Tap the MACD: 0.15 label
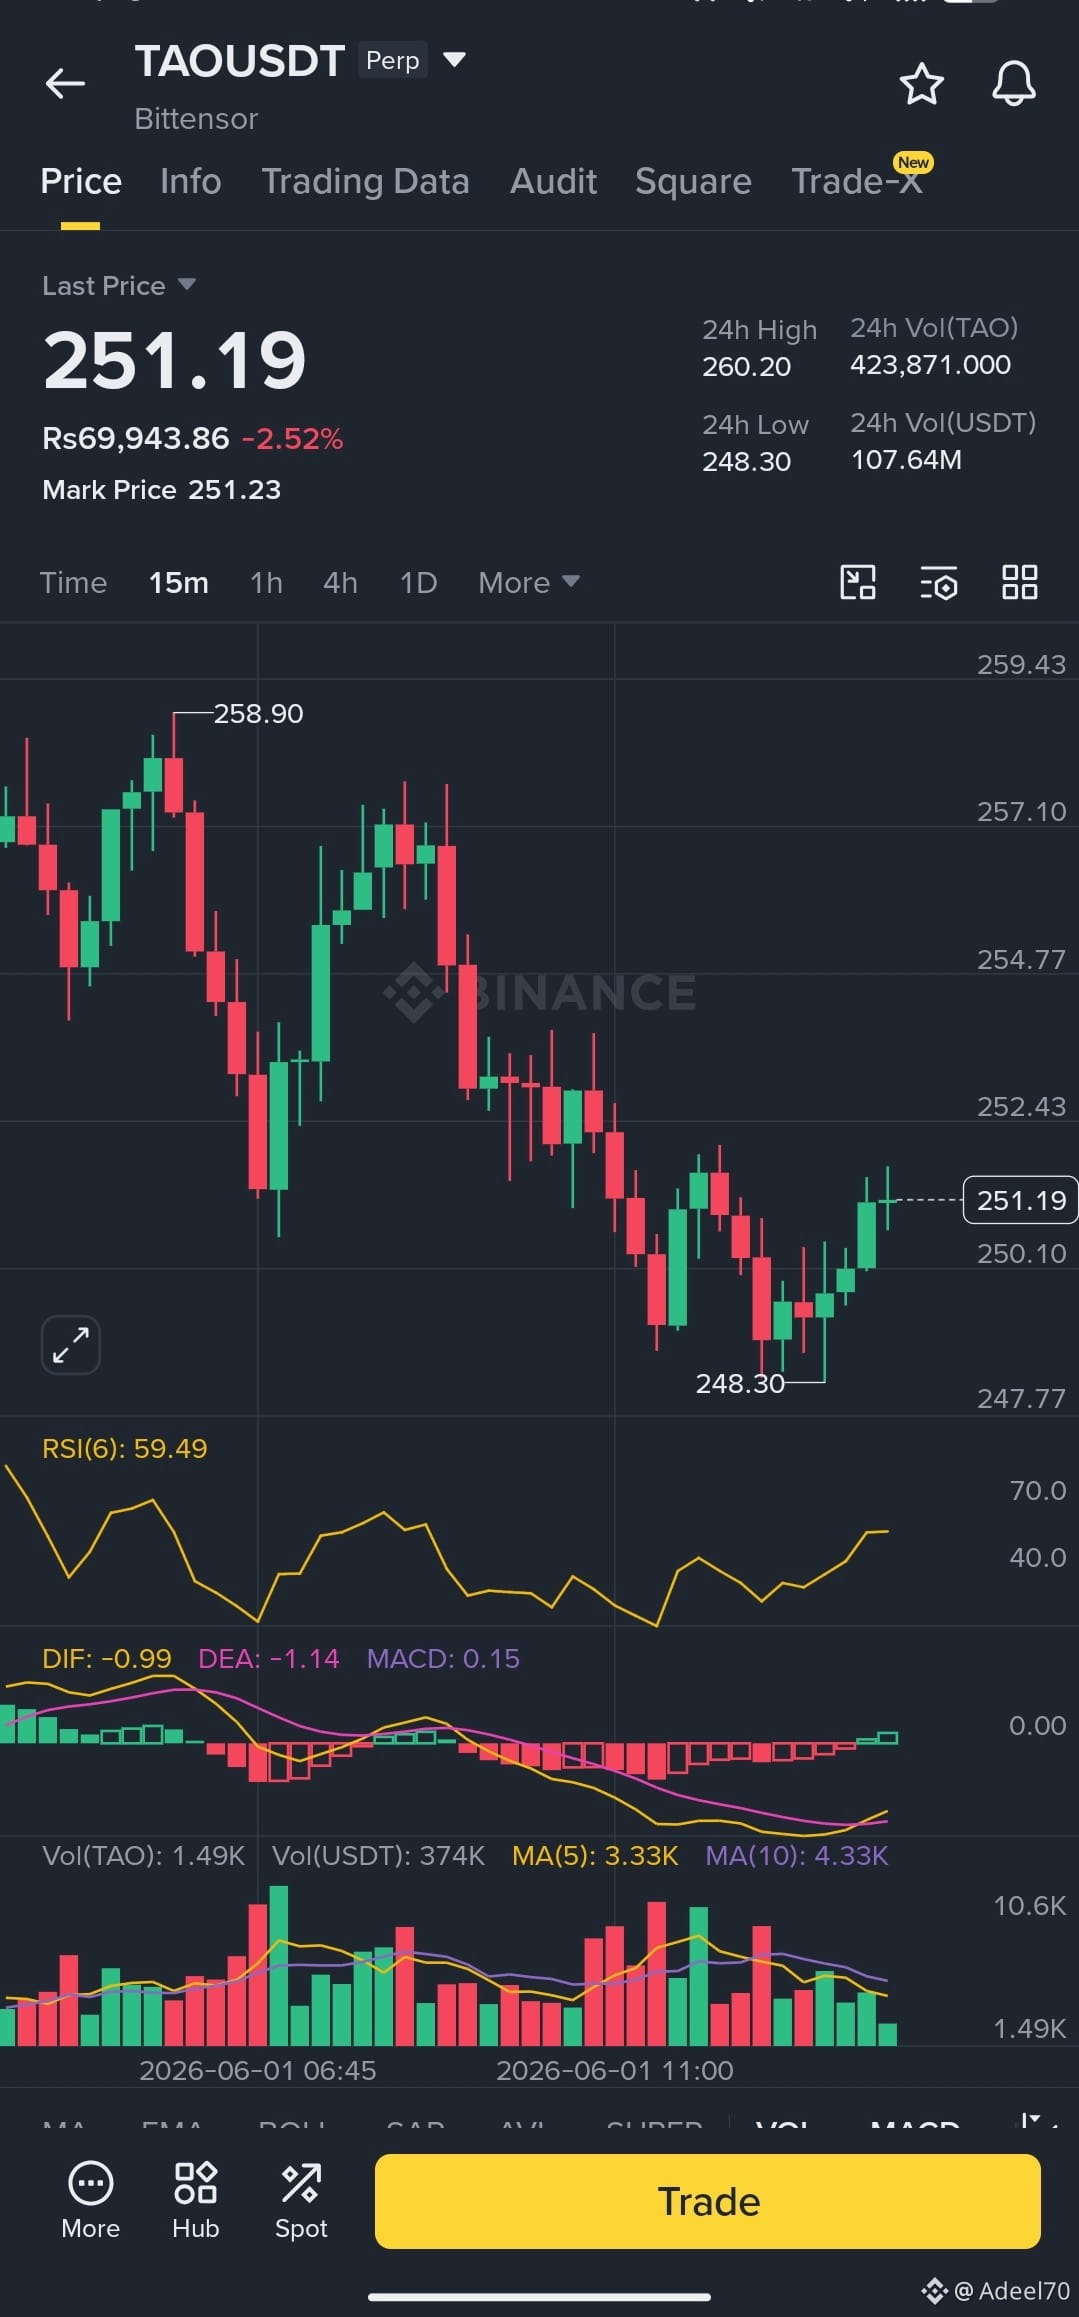 [443, 1658]
